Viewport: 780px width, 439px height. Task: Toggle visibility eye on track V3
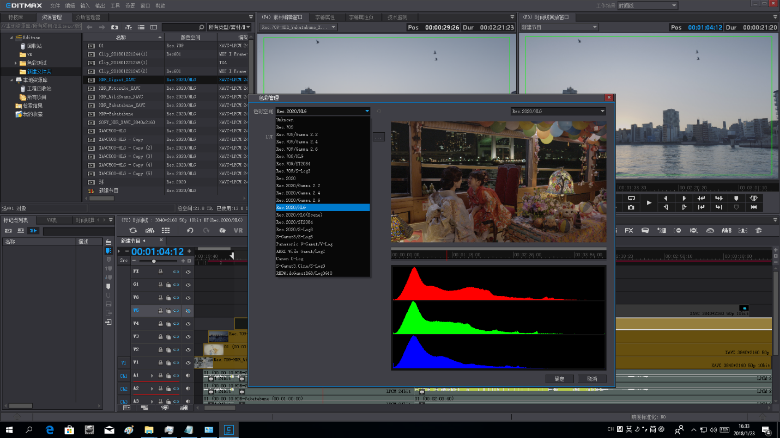(188, 337)
